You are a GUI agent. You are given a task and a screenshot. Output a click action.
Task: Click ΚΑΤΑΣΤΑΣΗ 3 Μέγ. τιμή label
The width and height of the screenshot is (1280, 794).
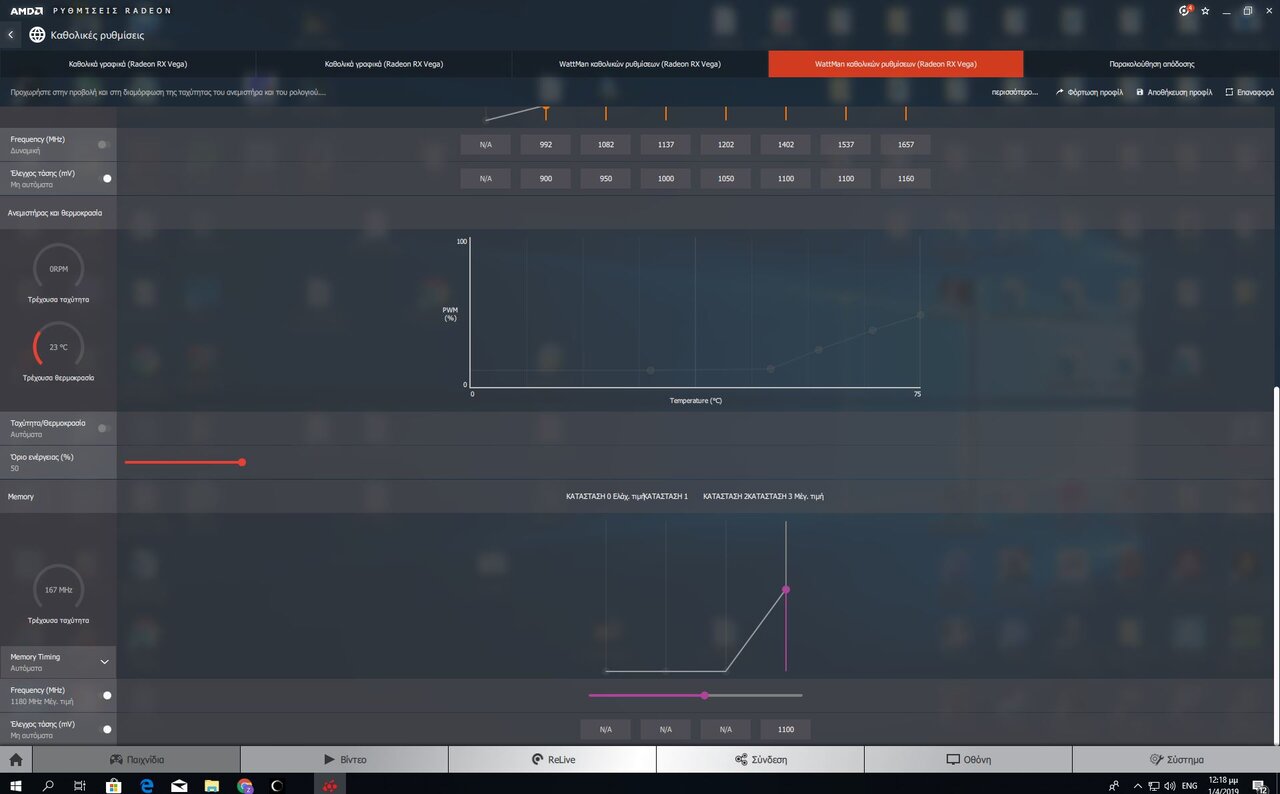[785, 496]
